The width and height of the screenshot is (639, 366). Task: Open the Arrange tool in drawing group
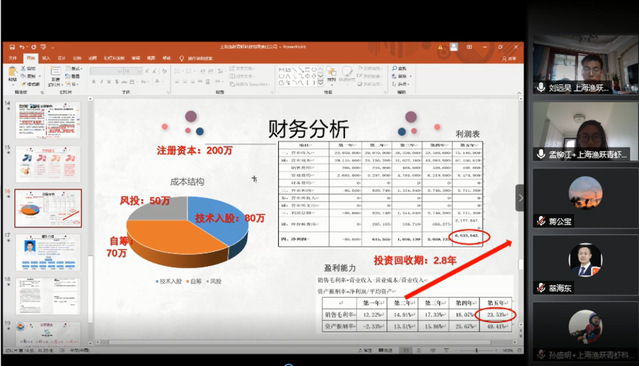point(331,74)
